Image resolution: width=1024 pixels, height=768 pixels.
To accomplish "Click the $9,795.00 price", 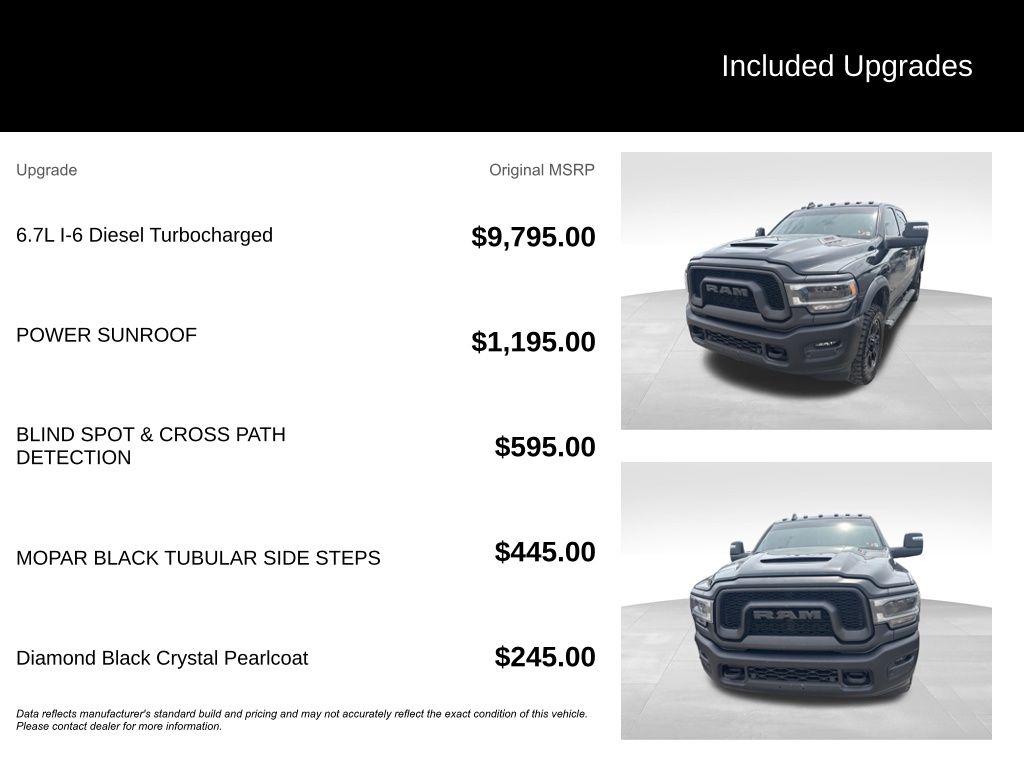I will click(x=533, y=237).
